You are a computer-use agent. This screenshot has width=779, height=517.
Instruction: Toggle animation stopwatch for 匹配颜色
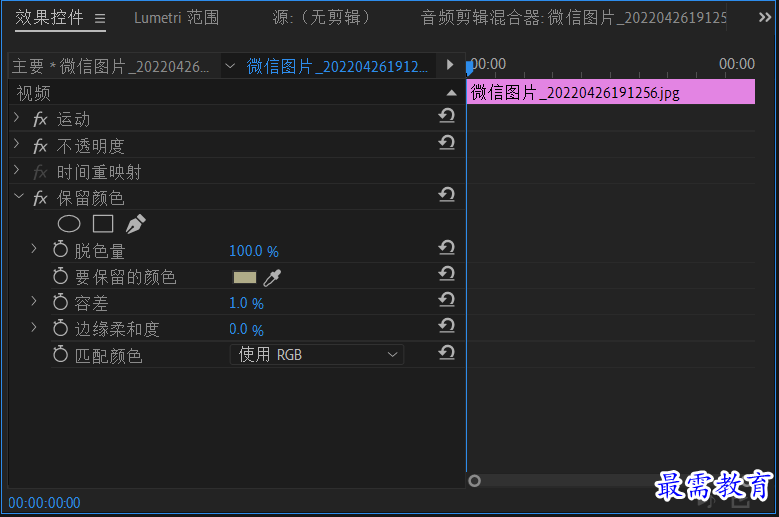click(x=61, y=355)
